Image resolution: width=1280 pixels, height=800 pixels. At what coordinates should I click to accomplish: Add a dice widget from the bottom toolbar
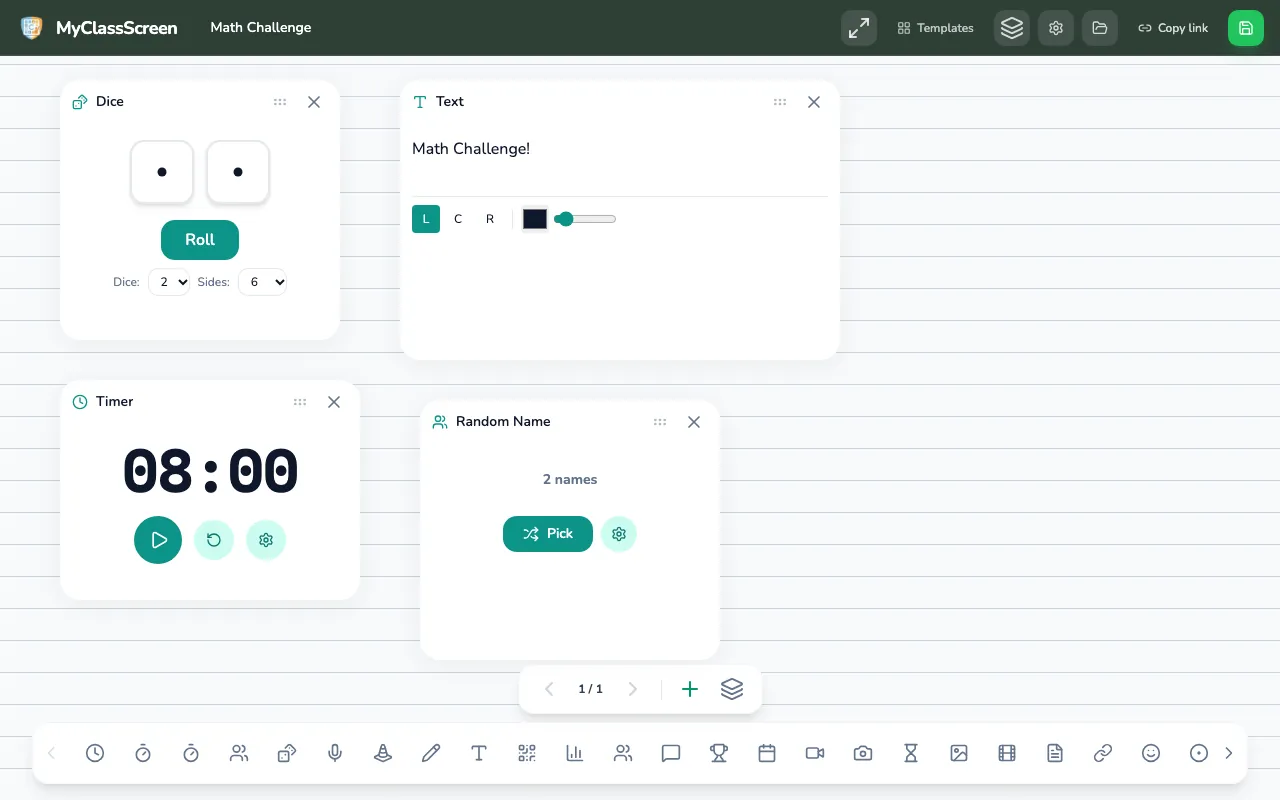287,753
